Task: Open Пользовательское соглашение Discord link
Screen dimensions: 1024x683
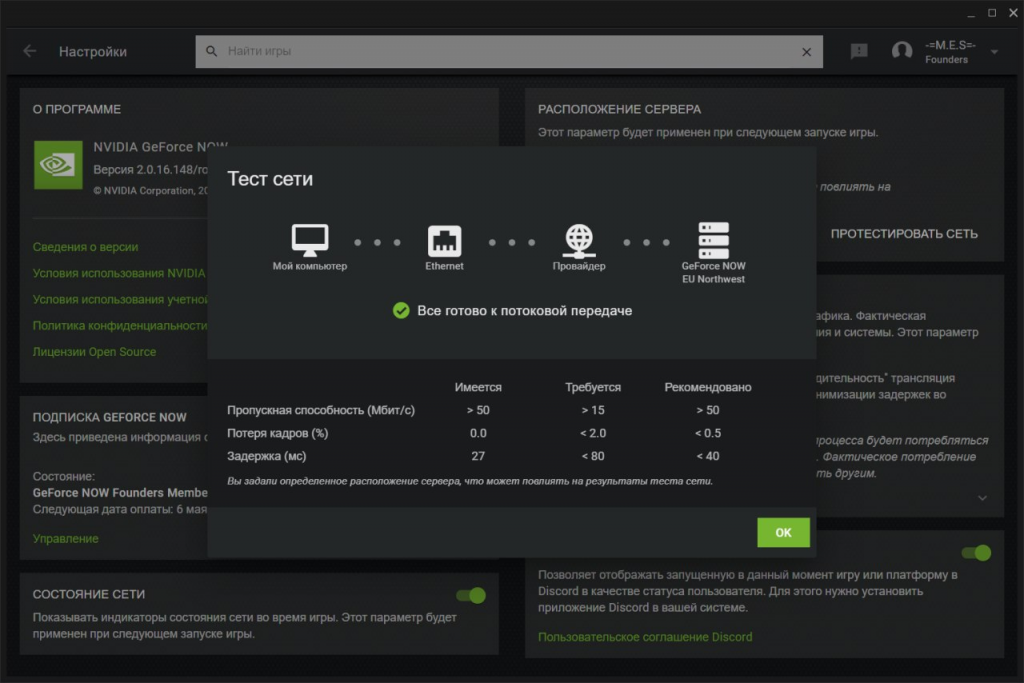Action: pos(645,637)
